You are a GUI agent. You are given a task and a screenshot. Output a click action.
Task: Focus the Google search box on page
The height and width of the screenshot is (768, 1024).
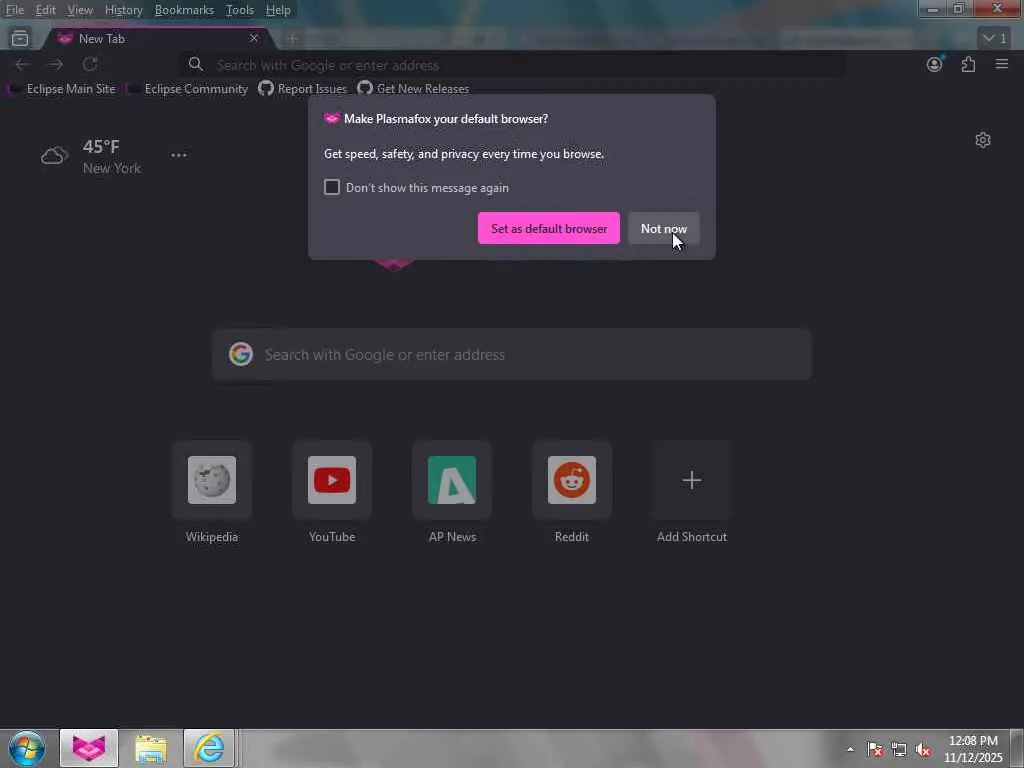pyautogui.click(x=511, y=355)
